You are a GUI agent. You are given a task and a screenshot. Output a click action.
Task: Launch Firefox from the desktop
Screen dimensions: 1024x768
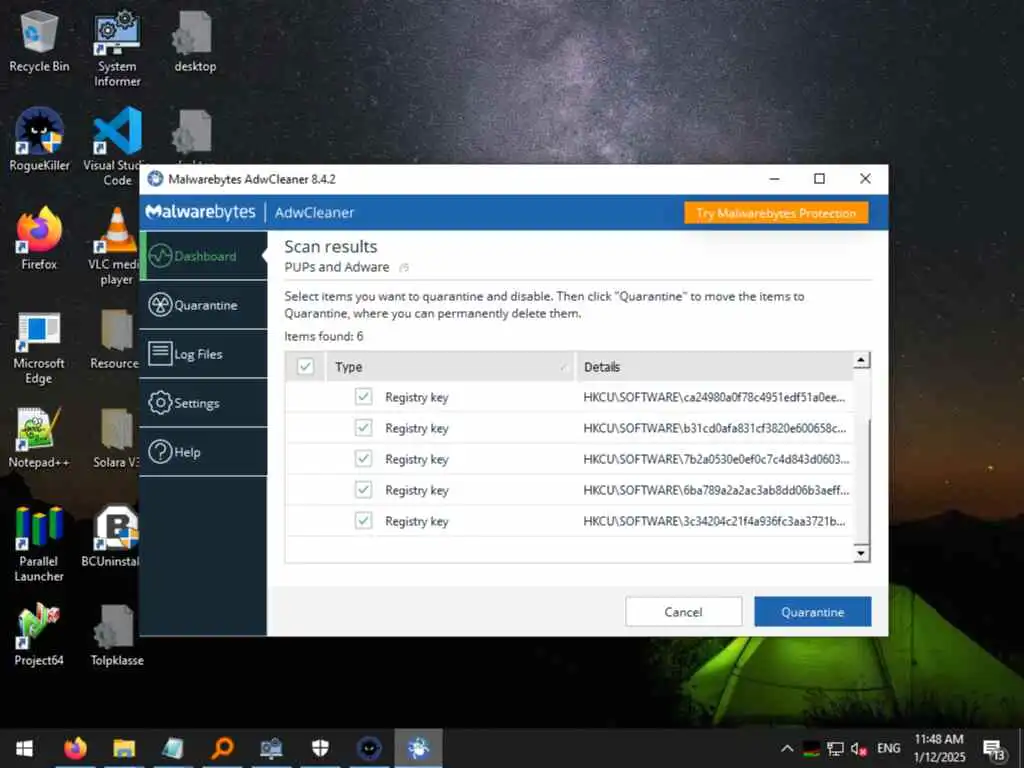click(39, 239)
